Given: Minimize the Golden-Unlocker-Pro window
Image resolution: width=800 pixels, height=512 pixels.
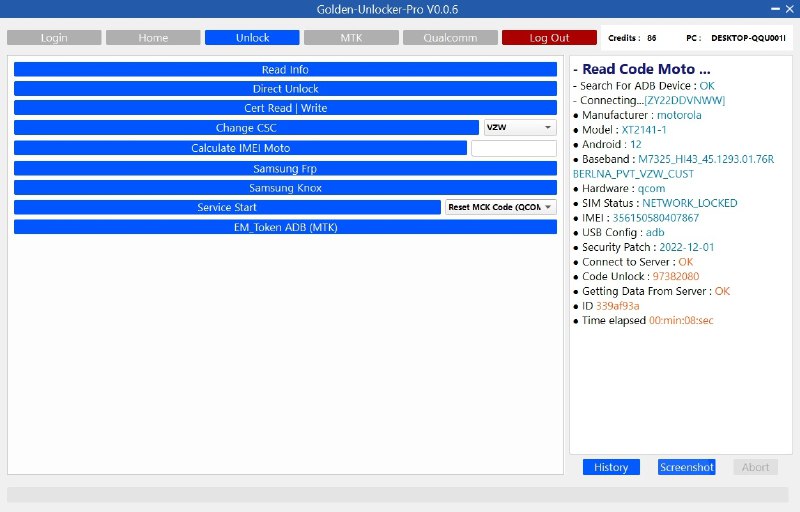Looking at the screenshot, I should click(775, 9).
